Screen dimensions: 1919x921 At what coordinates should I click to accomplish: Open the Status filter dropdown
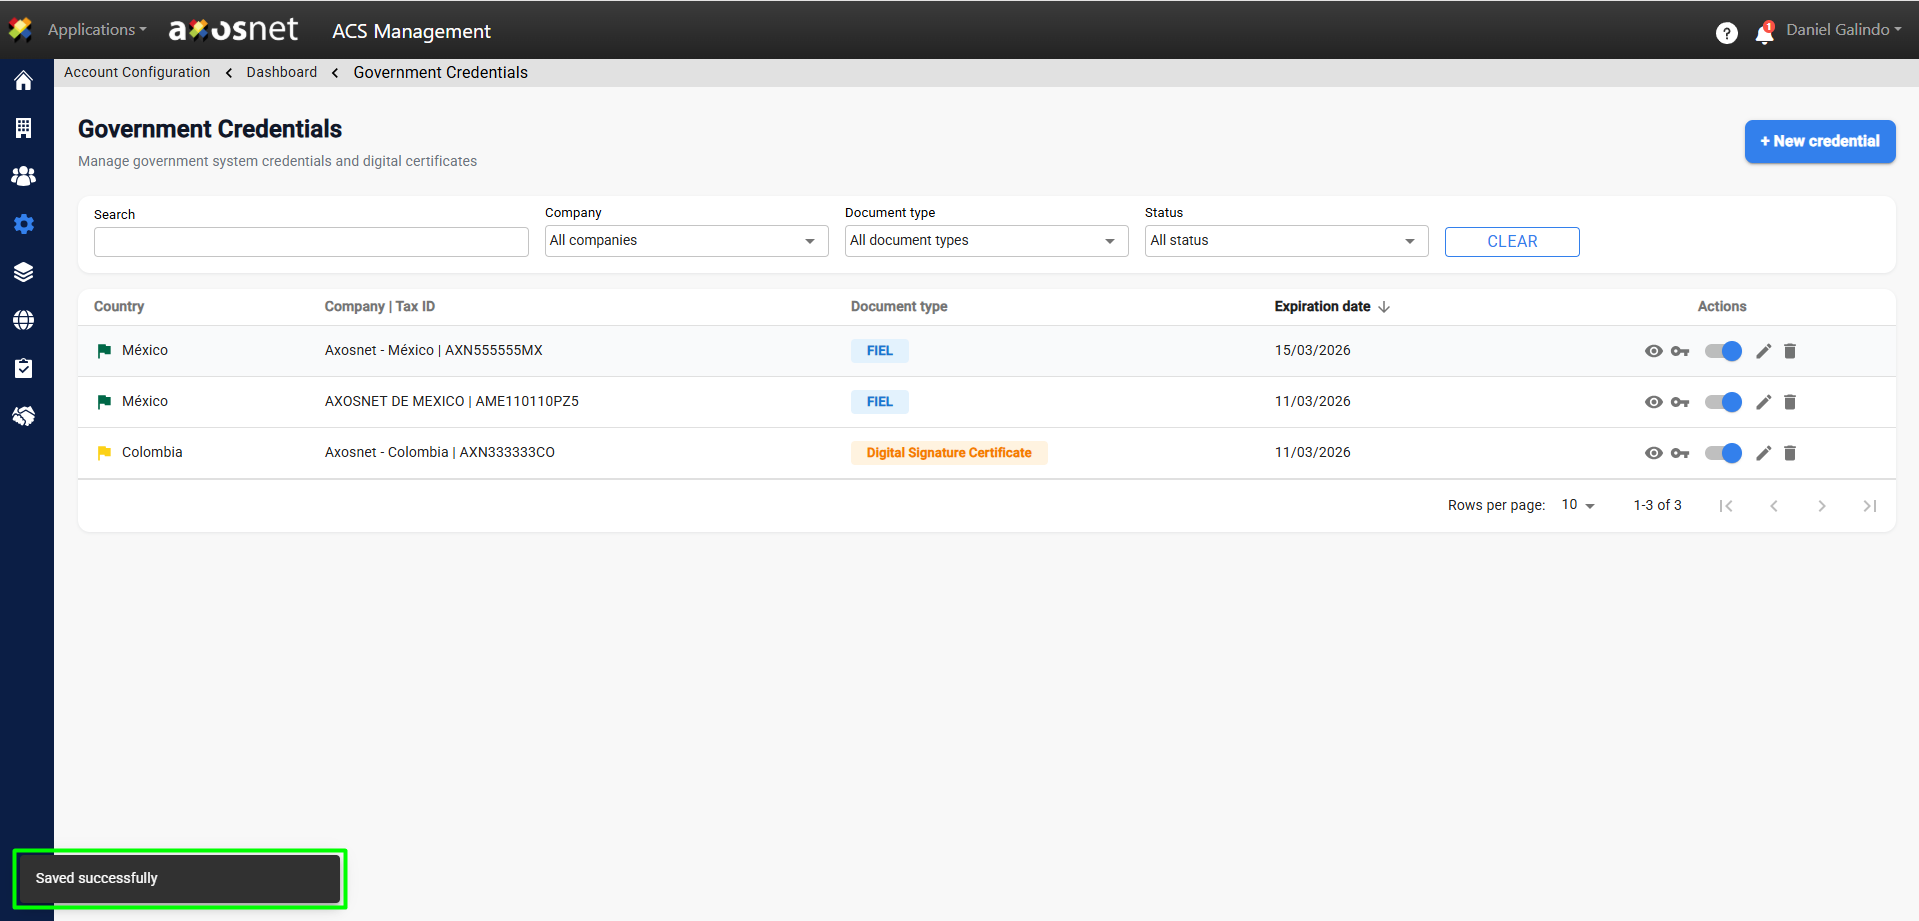tap(1286, 241)
